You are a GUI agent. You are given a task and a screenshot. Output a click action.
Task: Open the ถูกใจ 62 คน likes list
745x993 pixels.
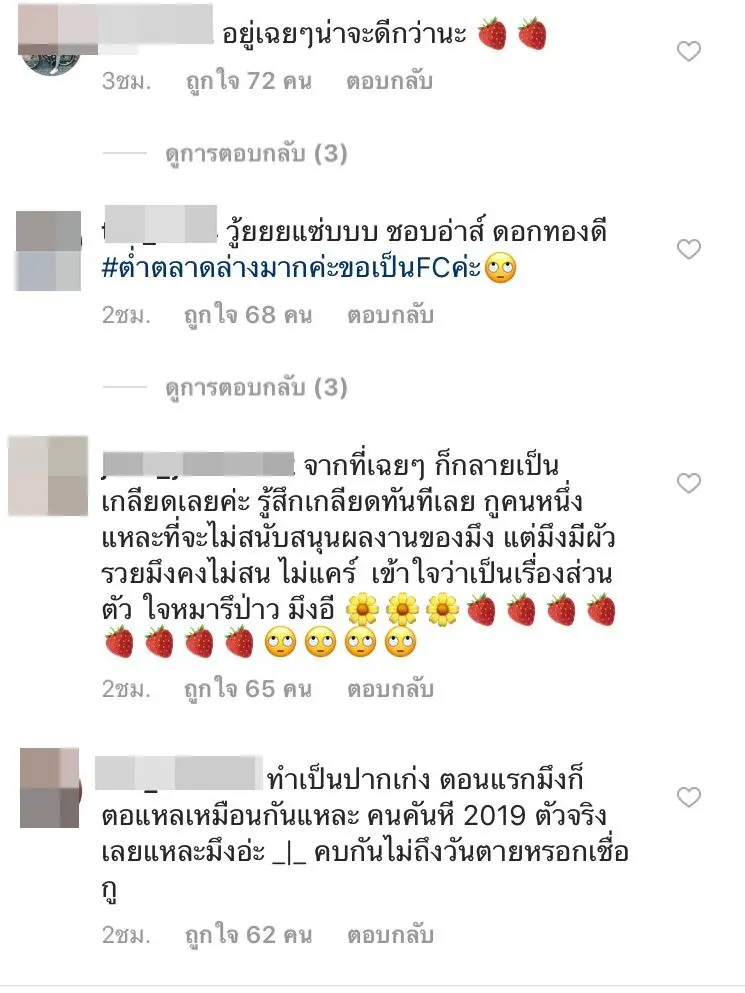coord(248,935)
